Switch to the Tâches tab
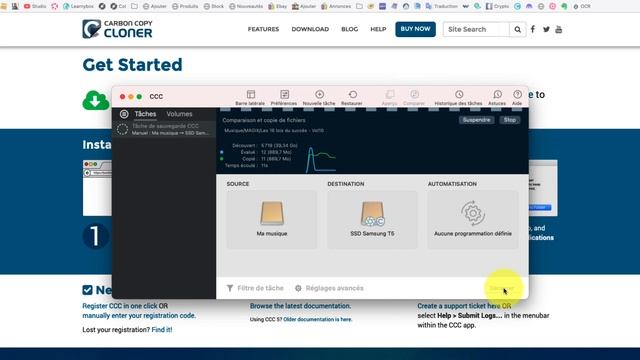This screenshot has width=640, height=360. [145, 114]
